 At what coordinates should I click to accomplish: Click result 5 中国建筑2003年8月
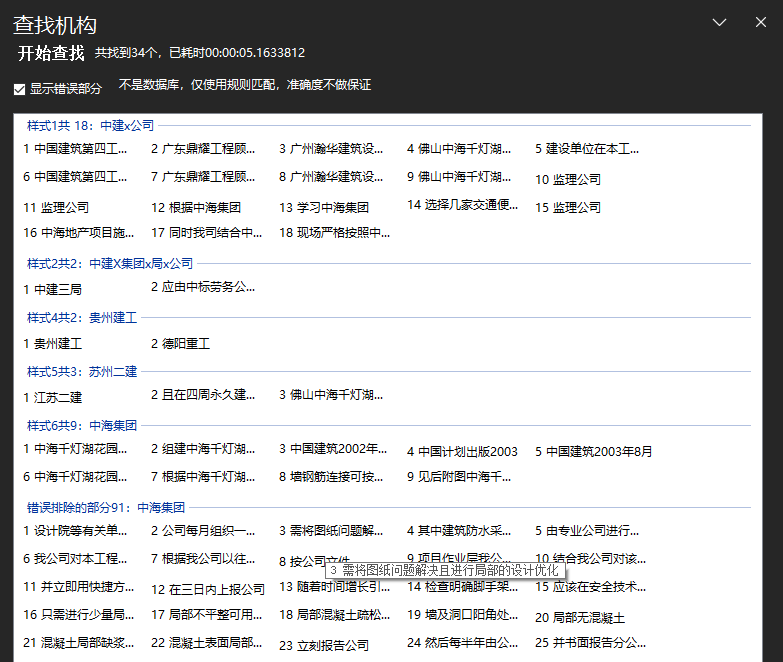(593, 452)
